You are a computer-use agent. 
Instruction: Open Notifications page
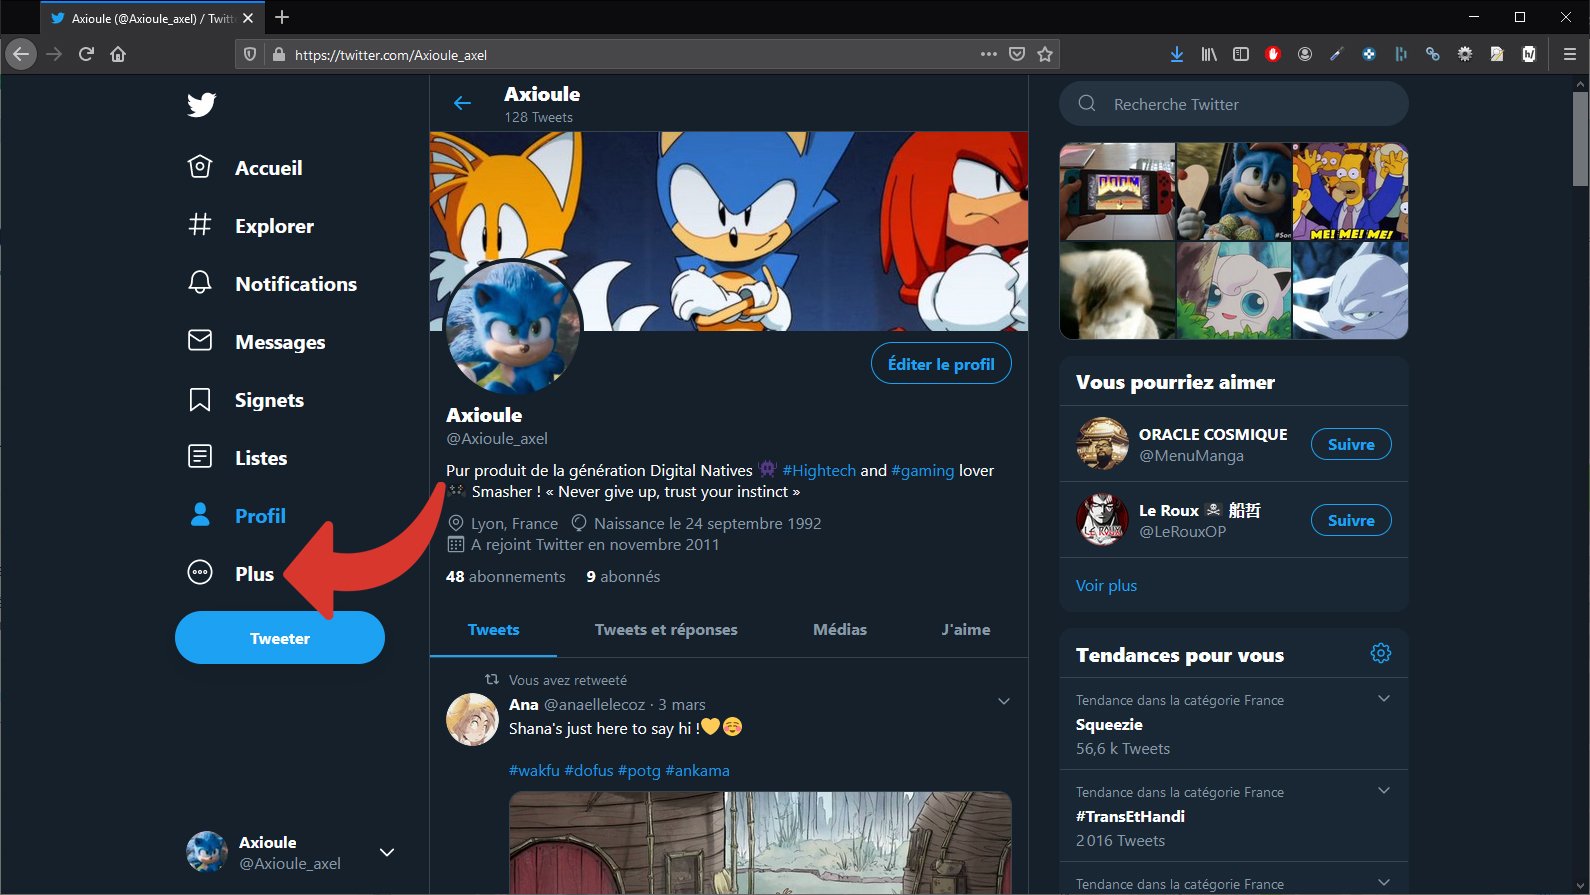point(272,284)
